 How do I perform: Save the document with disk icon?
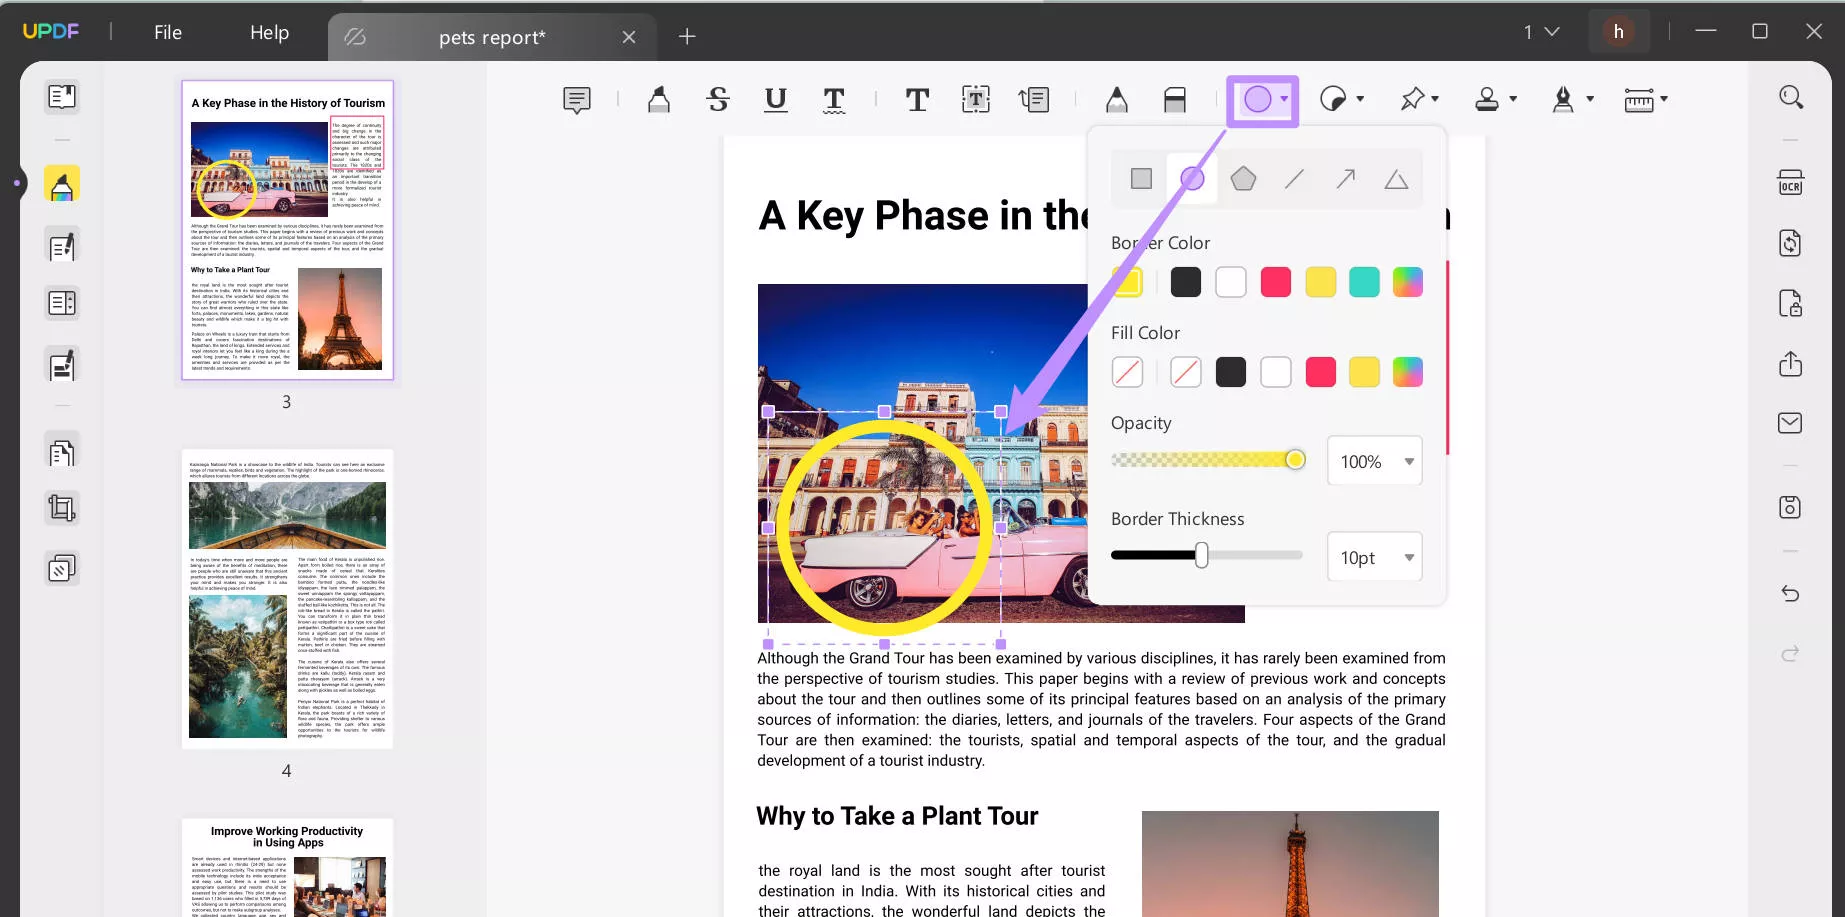(1790, 507)
